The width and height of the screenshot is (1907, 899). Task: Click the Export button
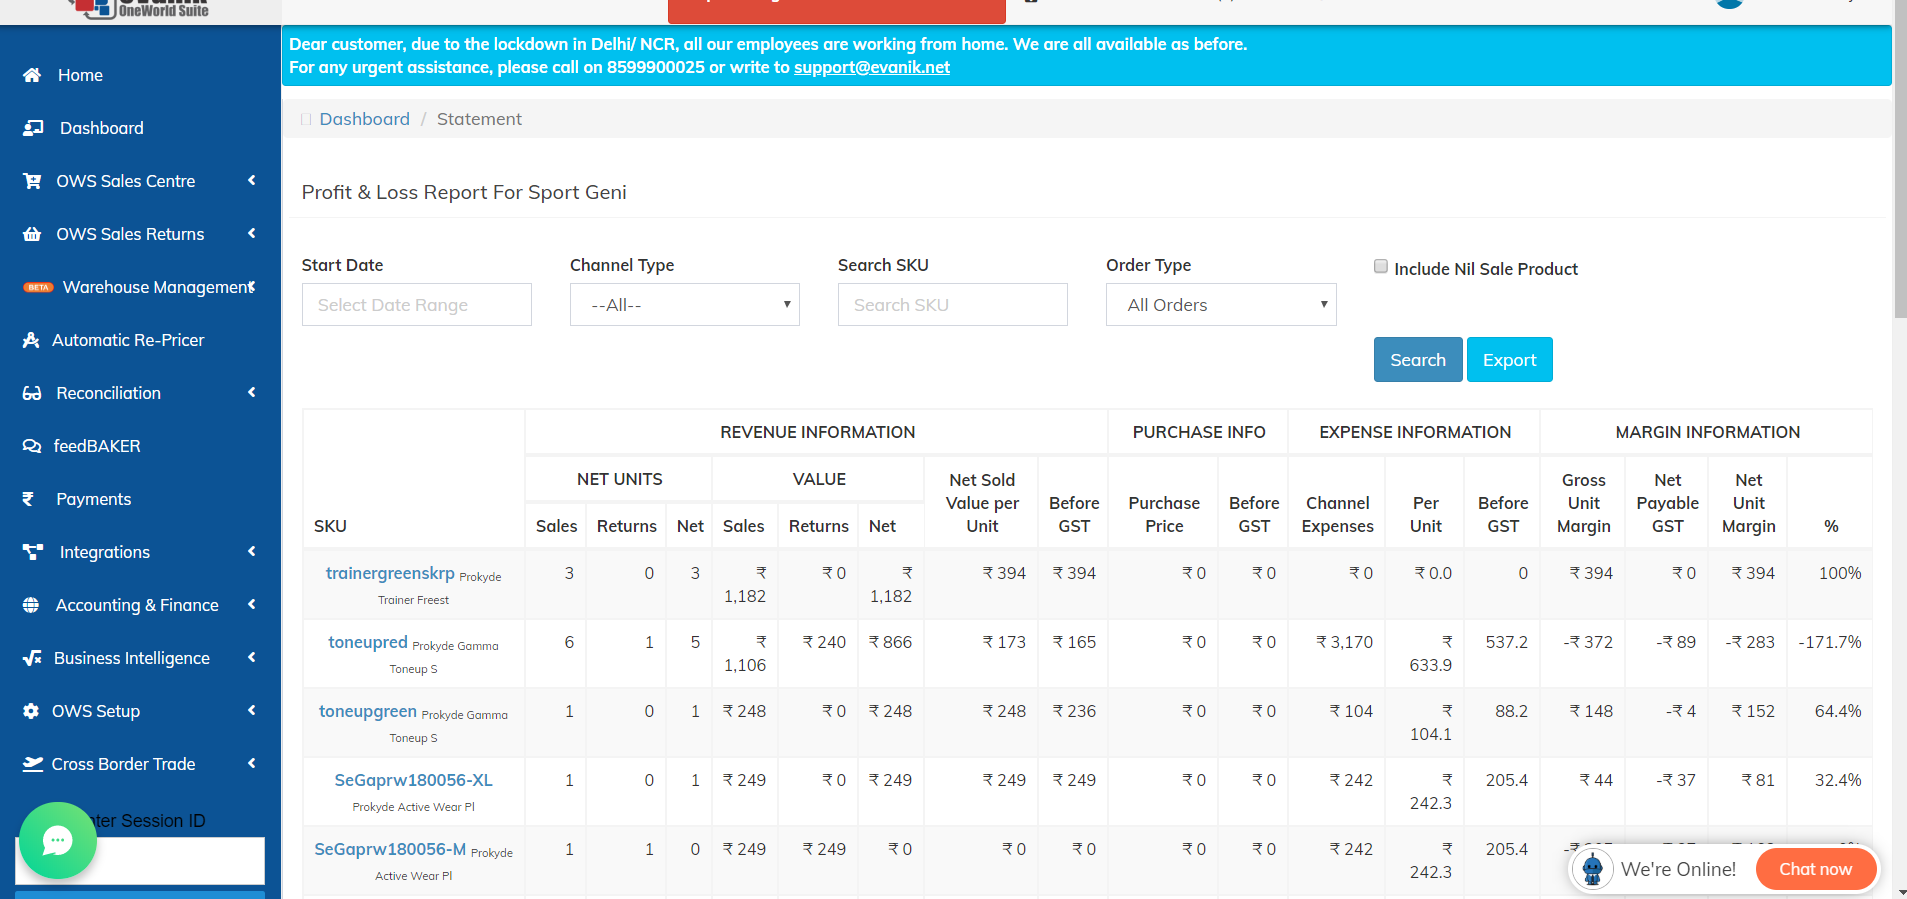[1509, 360]
